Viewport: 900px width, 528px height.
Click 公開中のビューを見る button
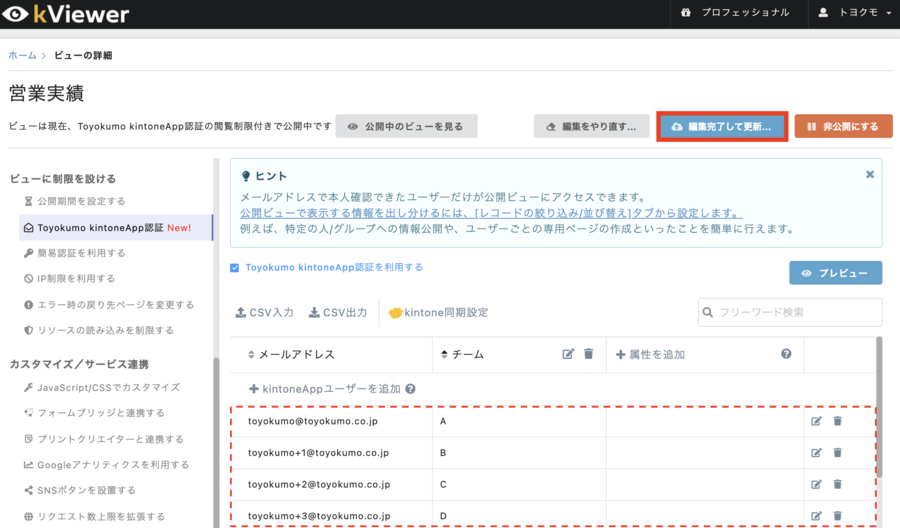point(406,126)
